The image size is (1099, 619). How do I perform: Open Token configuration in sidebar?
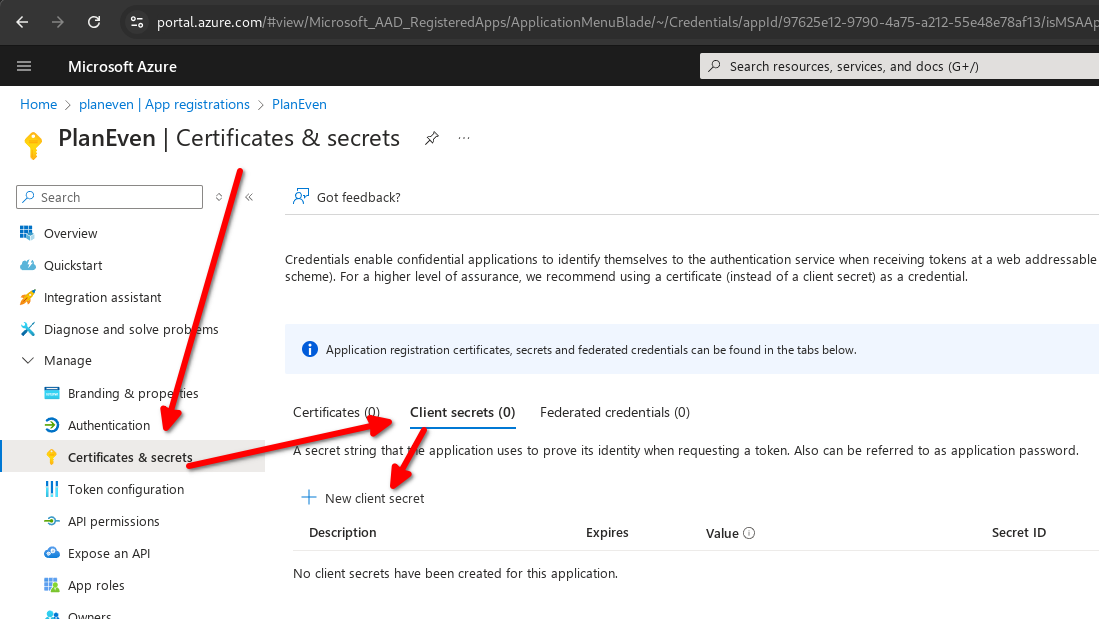coord(125,489)
